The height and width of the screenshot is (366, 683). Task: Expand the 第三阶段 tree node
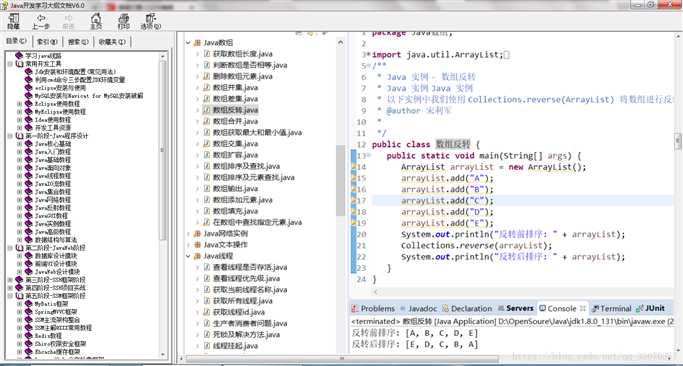pyautogui.click(x=10, y=280)
